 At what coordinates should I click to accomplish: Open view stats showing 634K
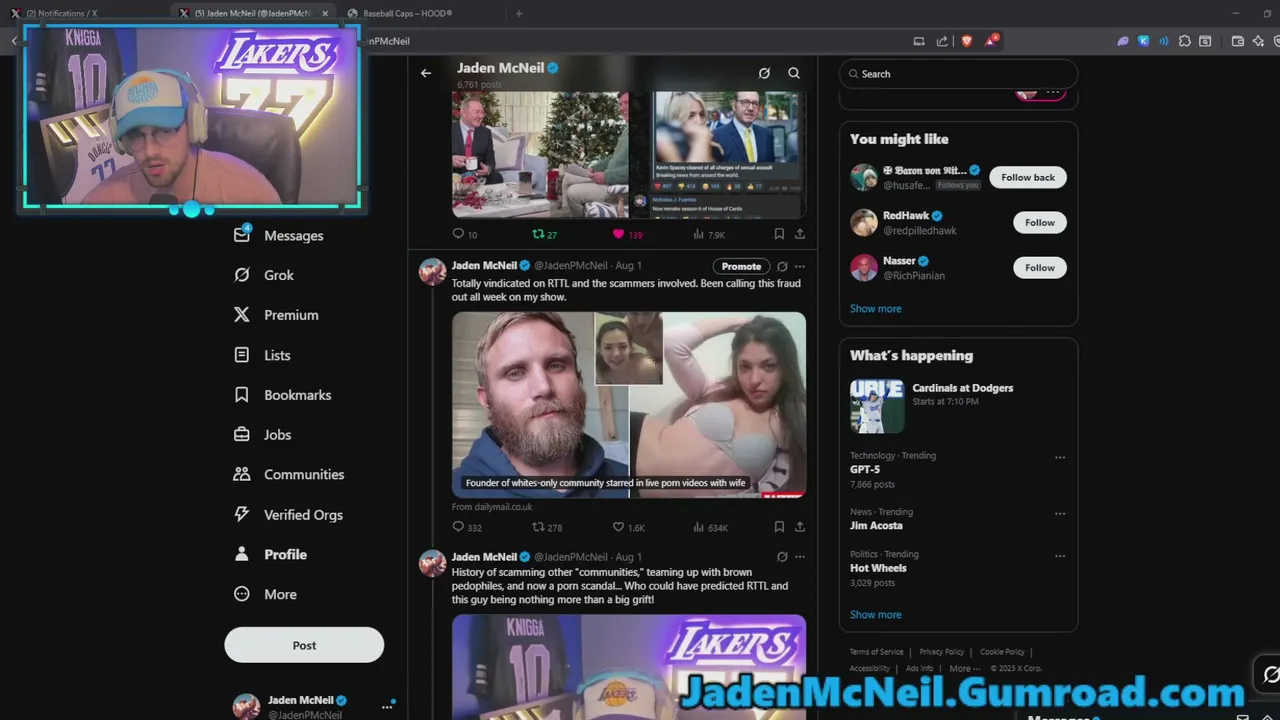(710, 527)
